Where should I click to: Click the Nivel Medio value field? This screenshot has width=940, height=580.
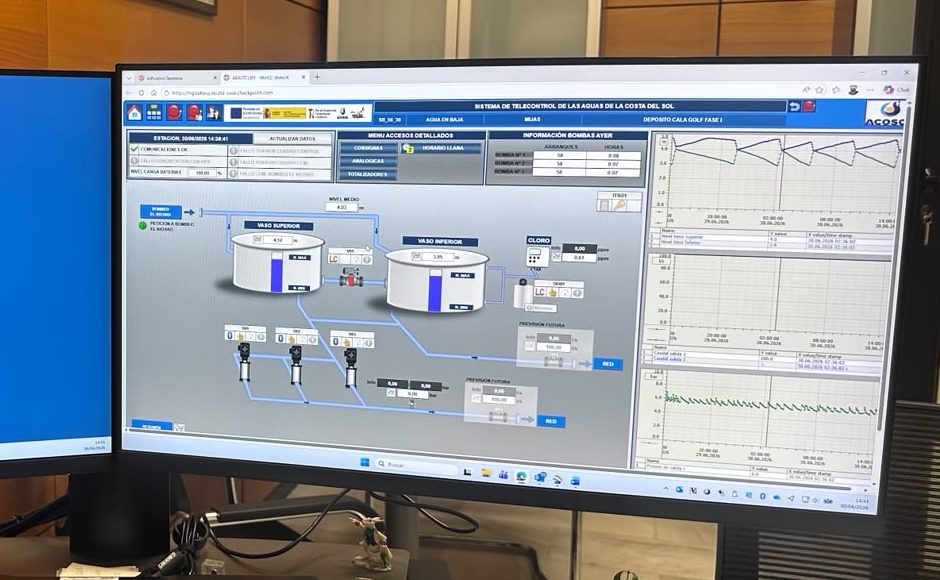[x=342, y=207]
